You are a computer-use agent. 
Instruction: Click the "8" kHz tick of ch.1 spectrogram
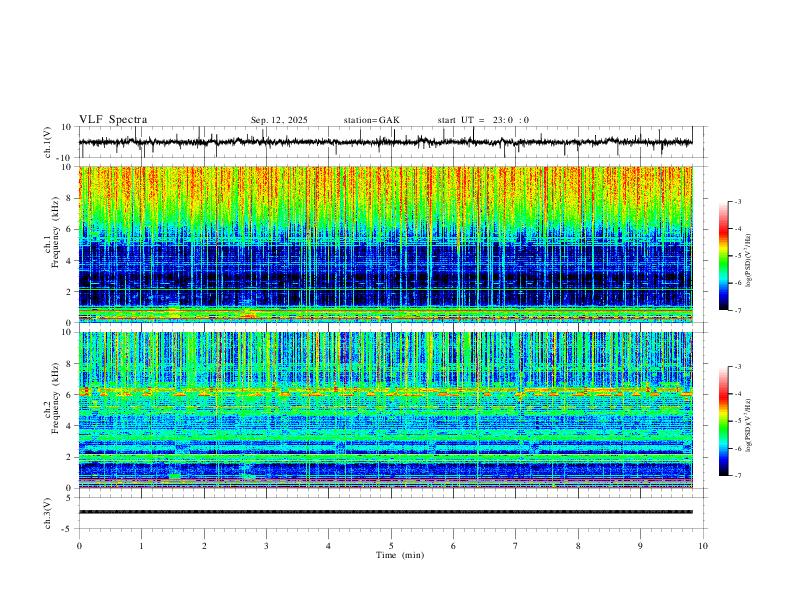tap(69, 198)
